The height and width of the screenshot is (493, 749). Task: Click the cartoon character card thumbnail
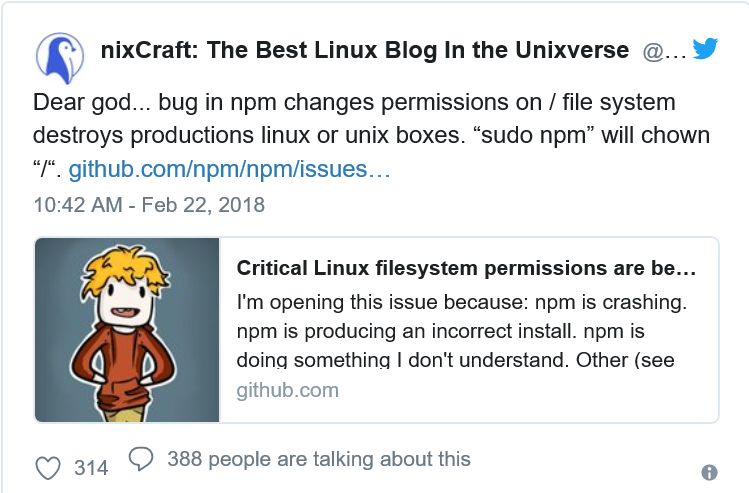point(127,329)
